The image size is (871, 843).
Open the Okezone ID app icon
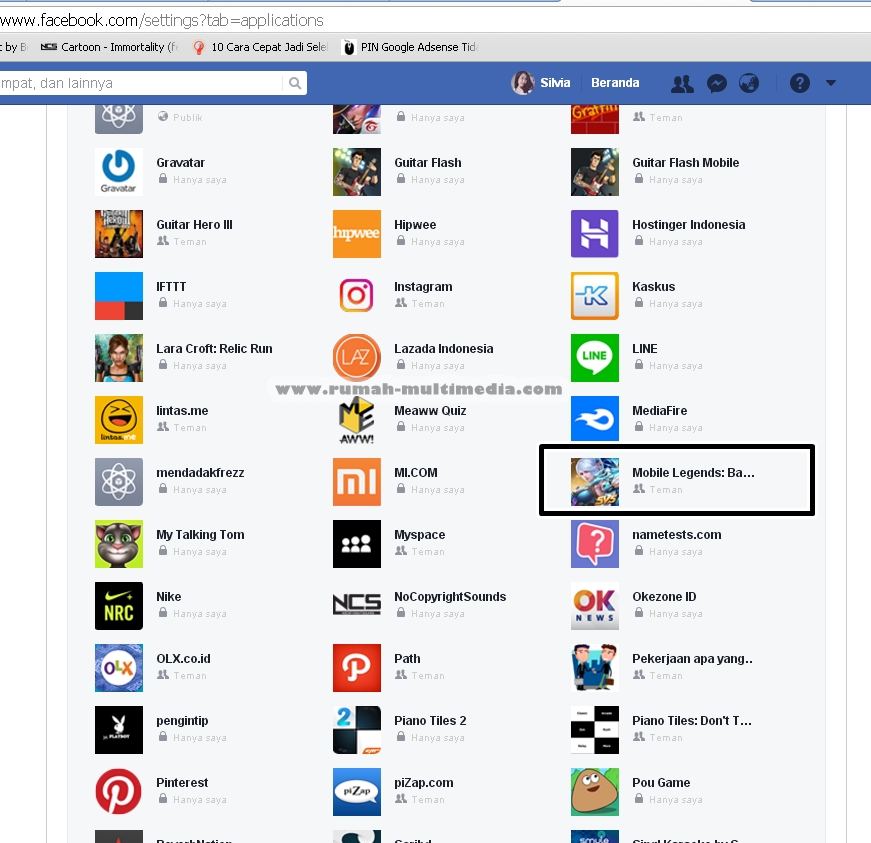pyautogui.click(x=594, y=606)
